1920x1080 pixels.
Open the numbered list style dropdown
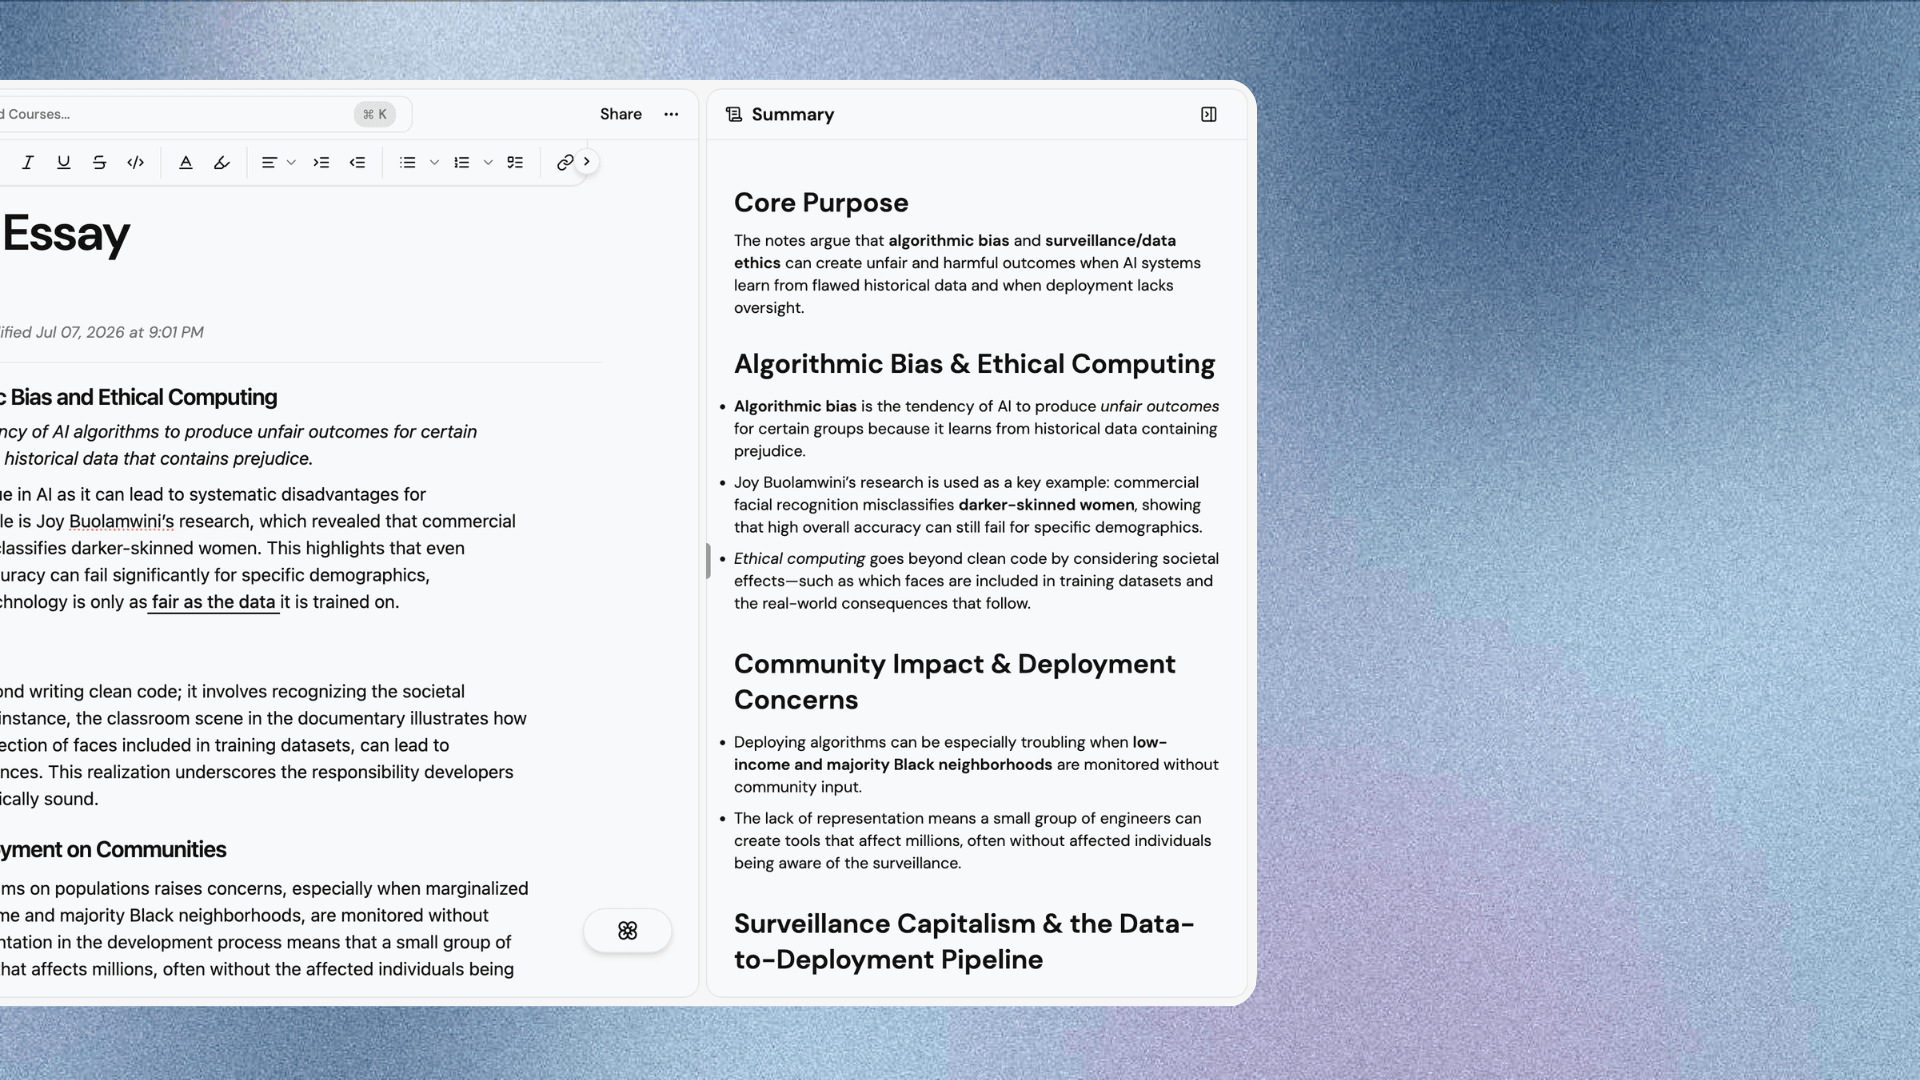[x=488, y=162]
